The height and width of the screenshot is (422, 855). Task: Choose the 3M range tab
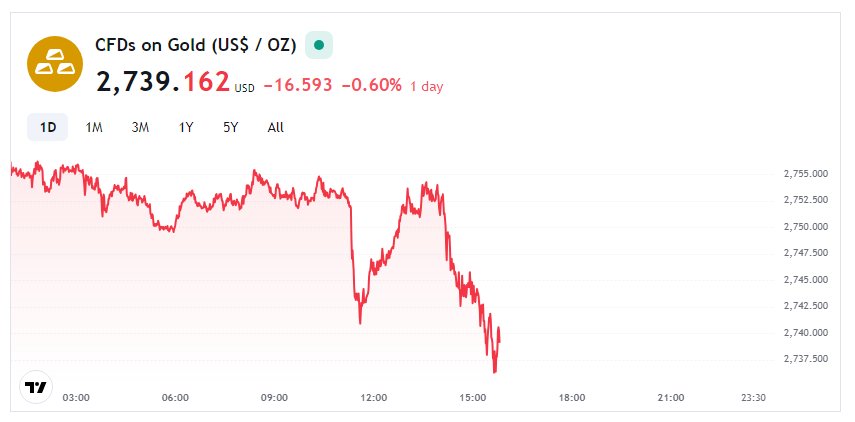pyautogui.click(x=140, y=127)
